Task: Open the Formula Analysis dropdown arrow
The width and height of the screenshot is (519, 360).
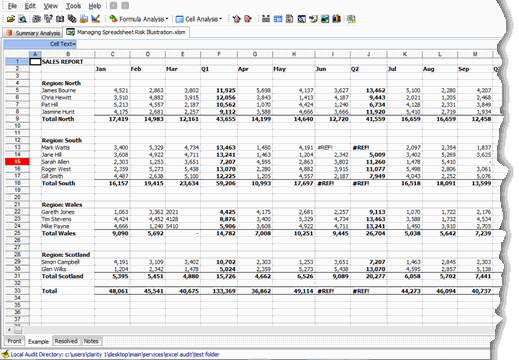Action: 167,19
